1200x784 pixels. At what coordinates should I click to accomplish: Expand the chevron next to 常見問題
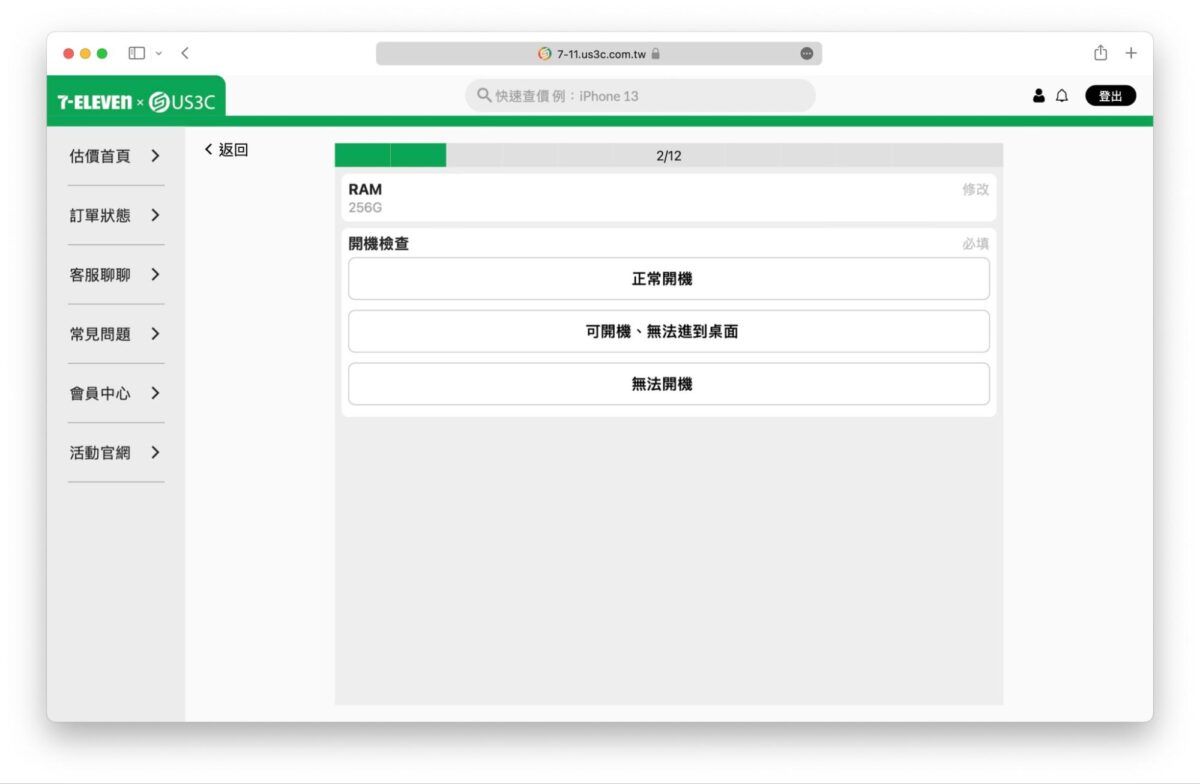(155, 334)
